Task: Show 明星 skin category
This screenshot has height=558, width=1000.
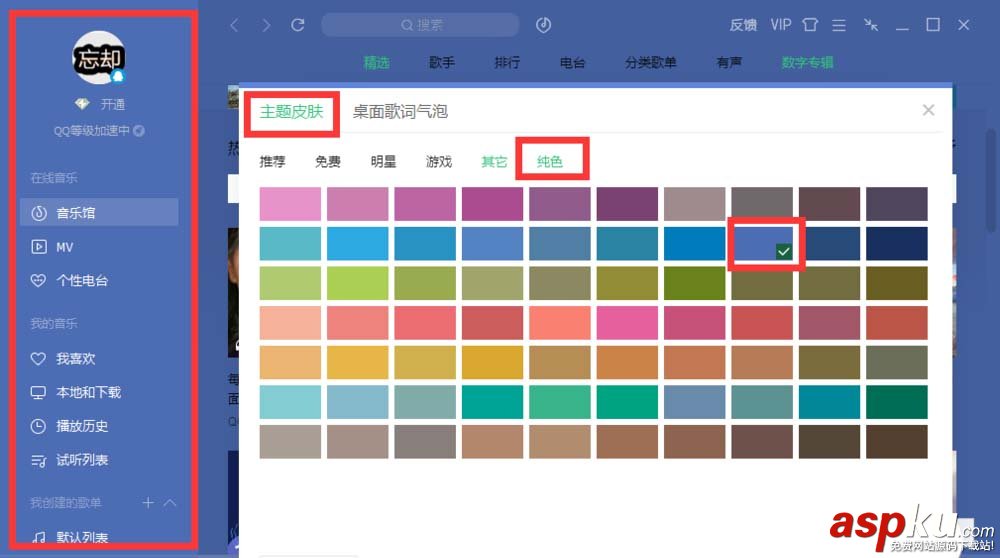Action: coord(383,161)
